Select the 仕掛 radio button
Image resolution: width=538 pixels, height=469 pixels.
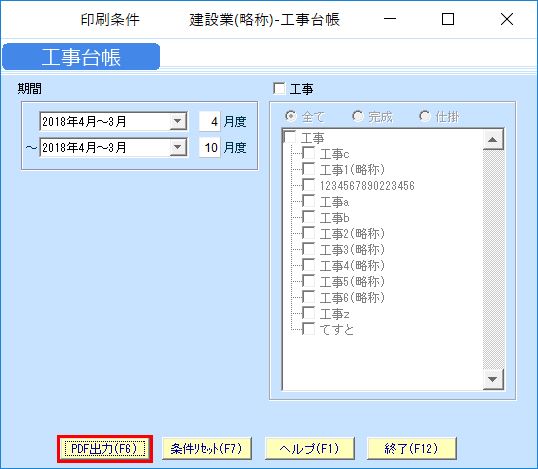(x=425, y=116)
